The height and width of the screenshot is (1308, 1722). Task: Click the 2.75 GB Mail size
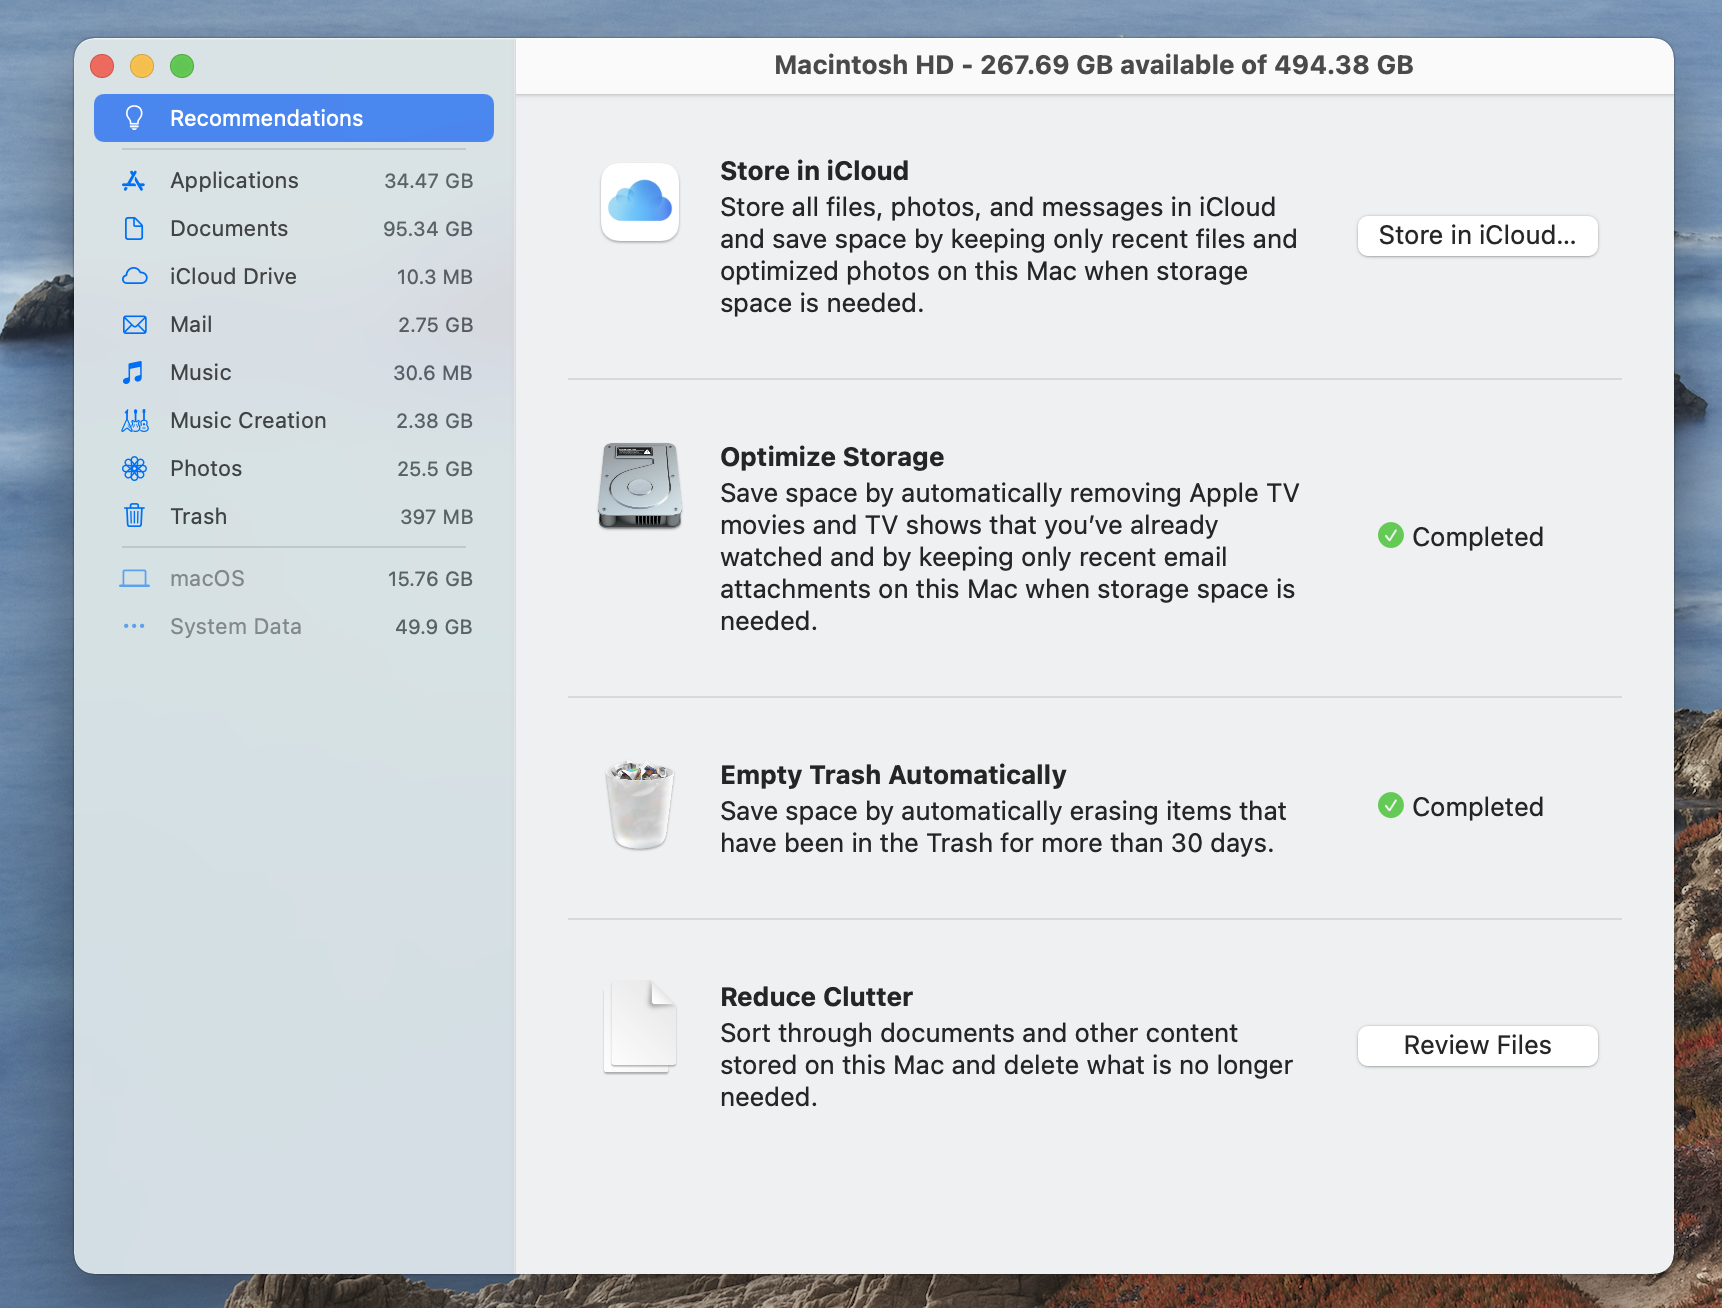[435, 325]
